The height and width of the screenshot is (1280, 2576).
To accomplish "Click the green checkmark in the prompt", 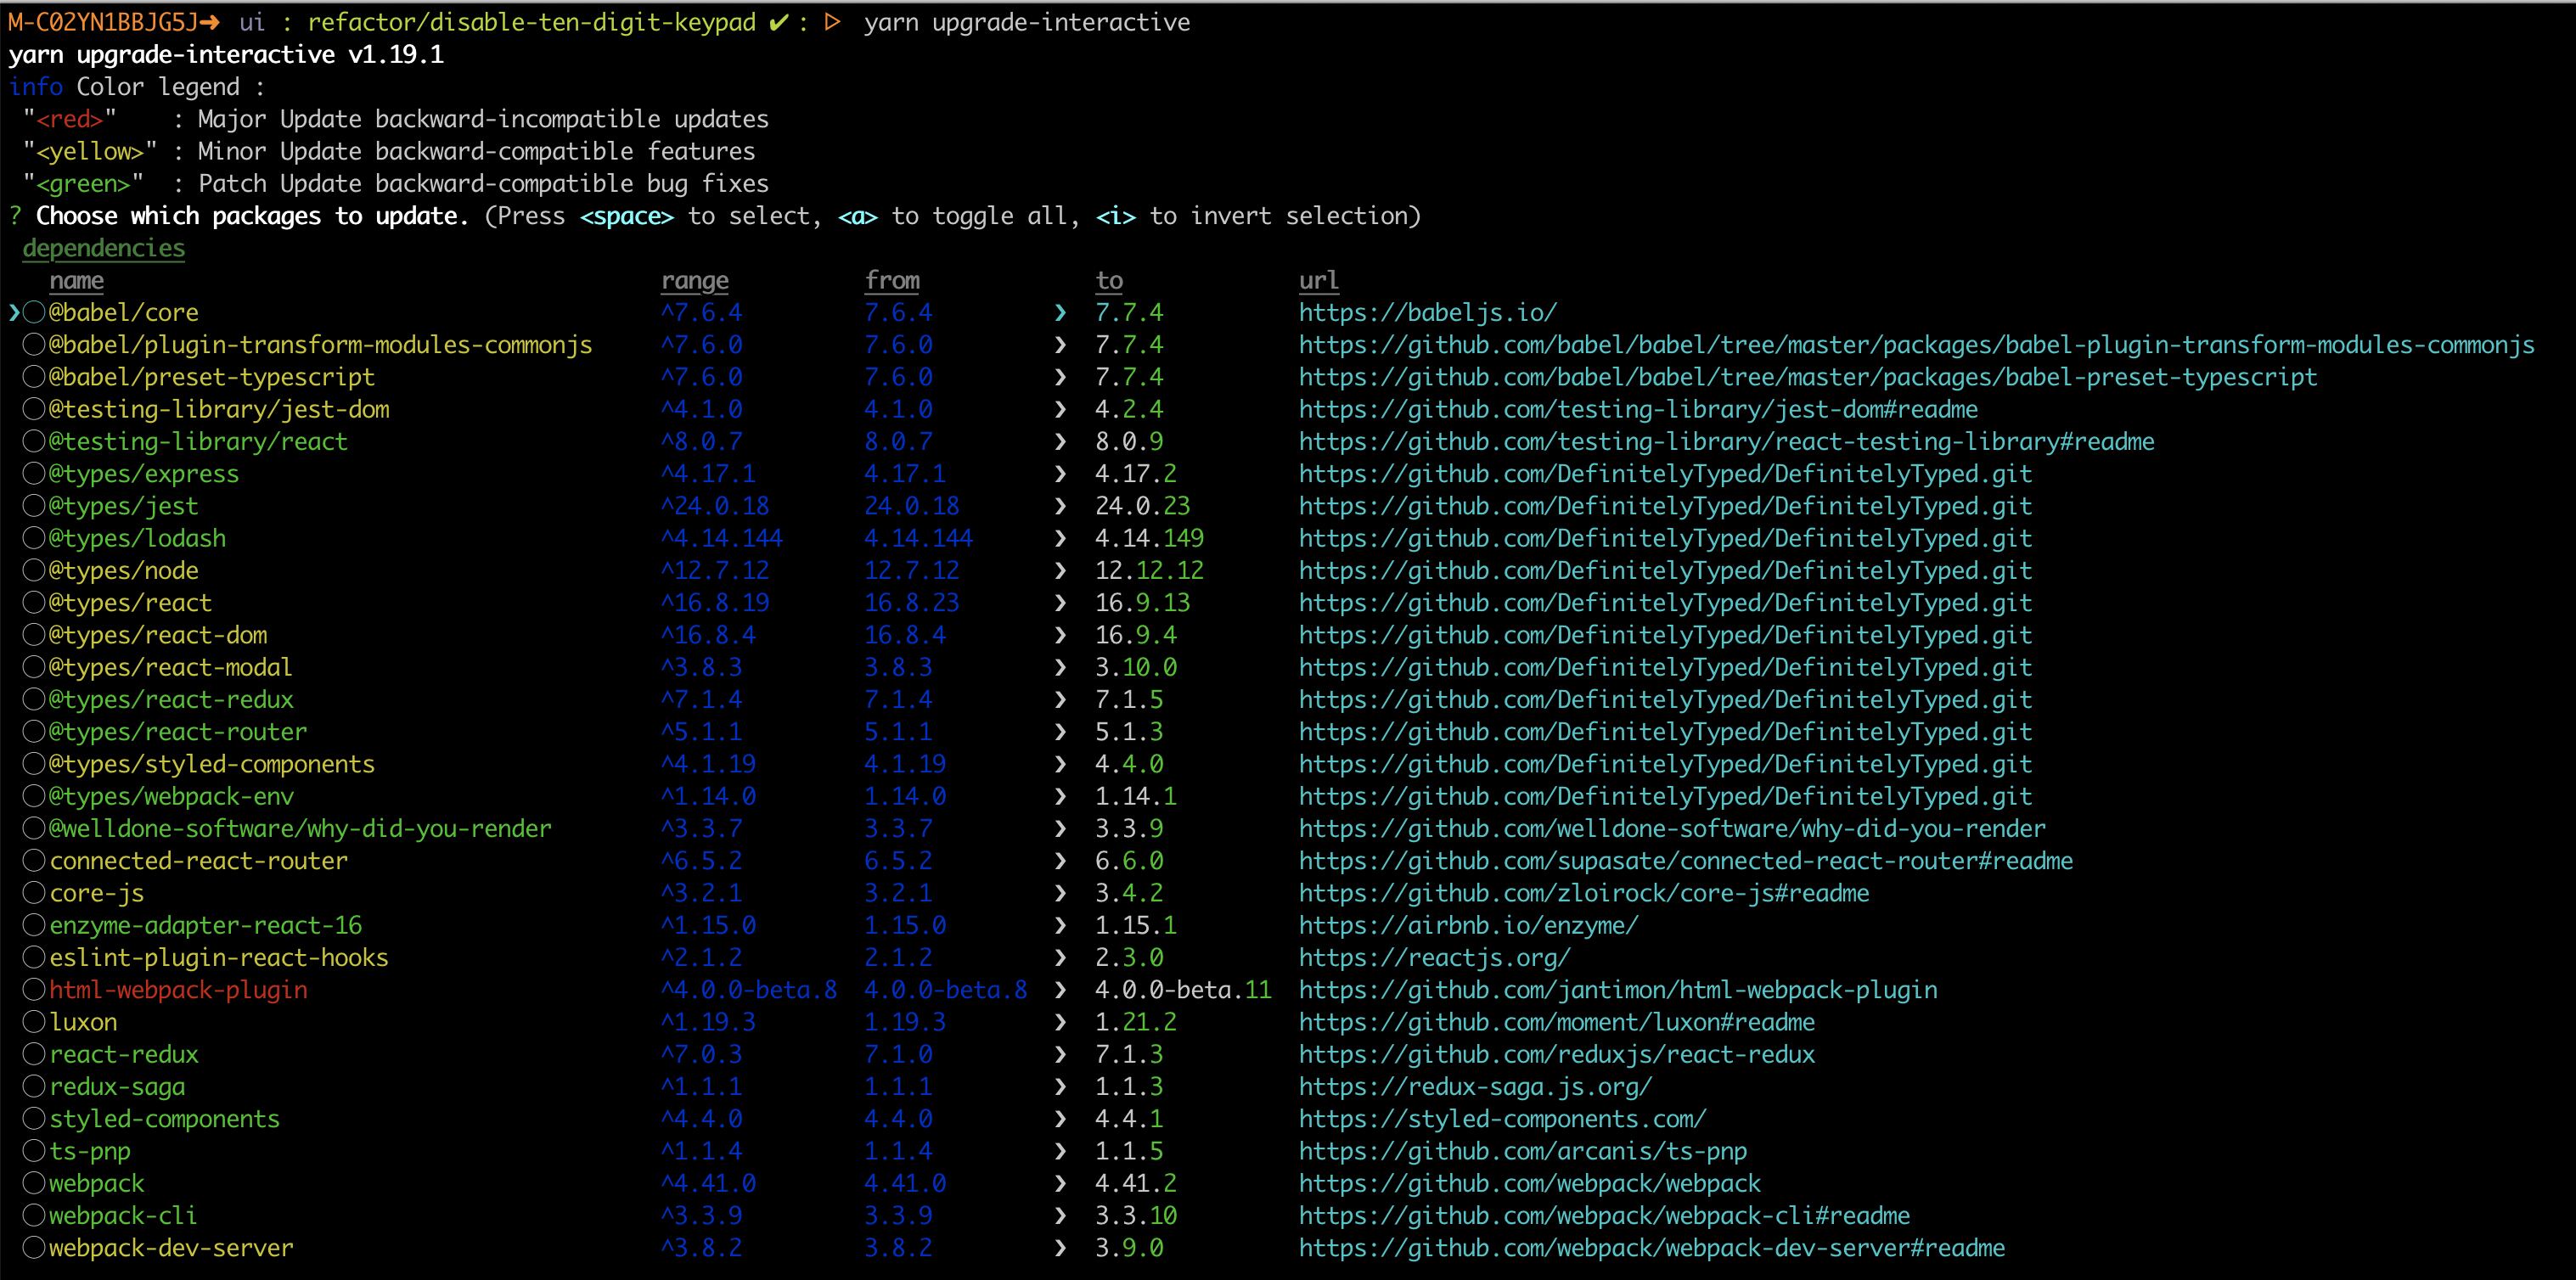I will pos(778,23).
